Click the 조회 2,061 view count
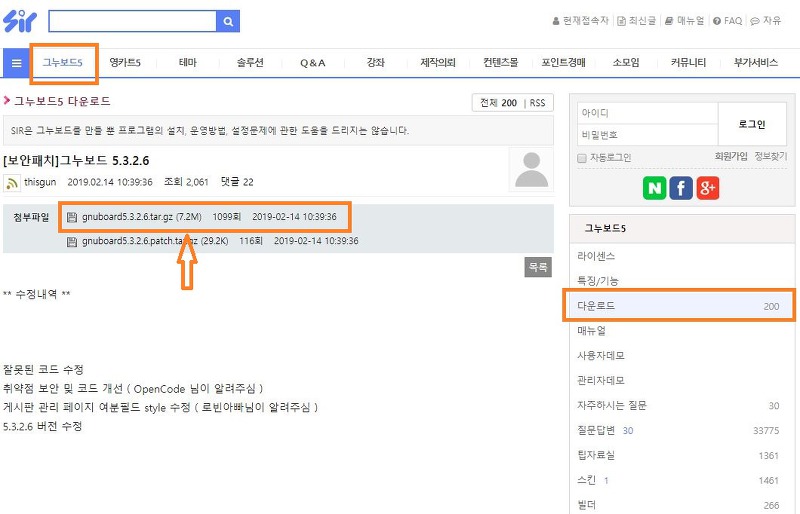 point(186,182)
